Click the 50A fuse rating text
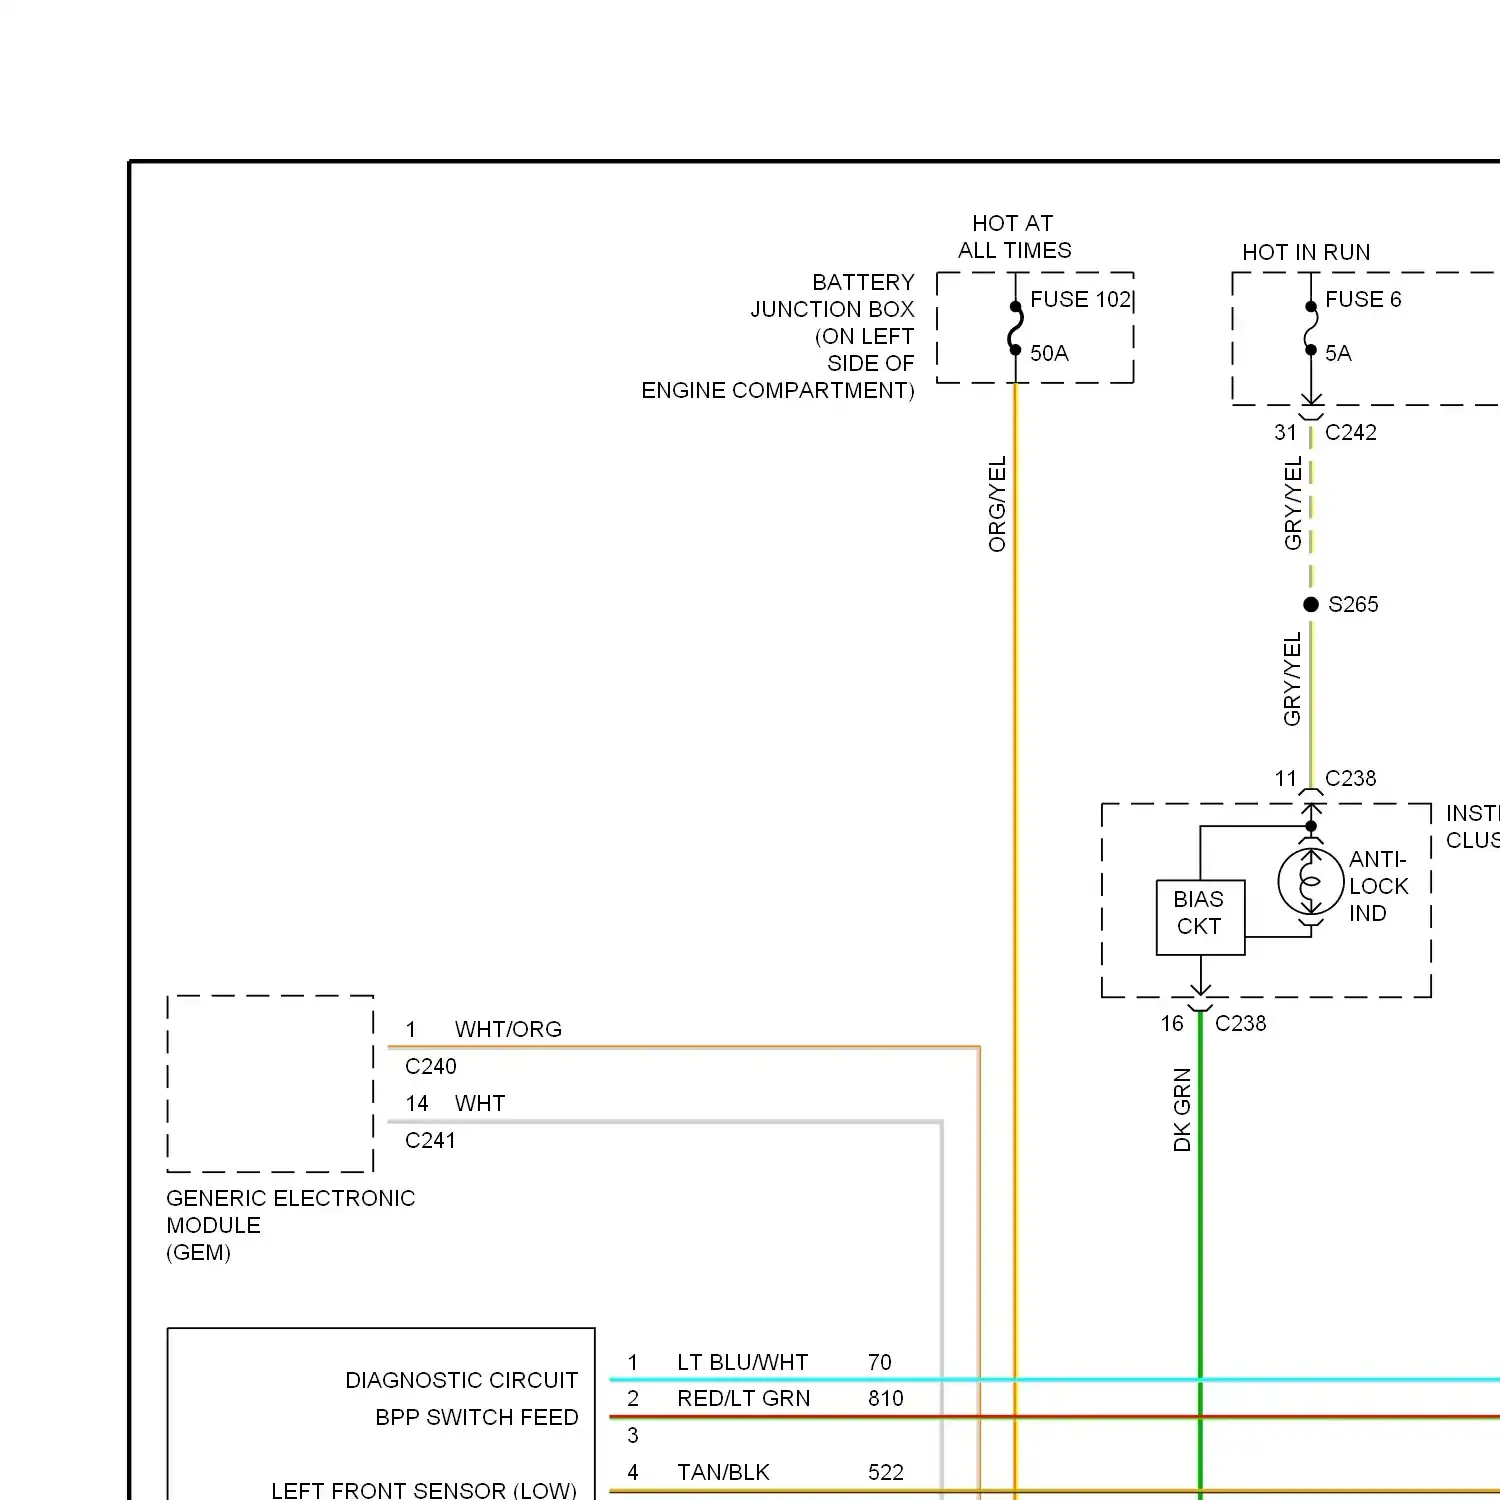The width and height of the screenshot is (1500, 1500). tap(1049, 353)
